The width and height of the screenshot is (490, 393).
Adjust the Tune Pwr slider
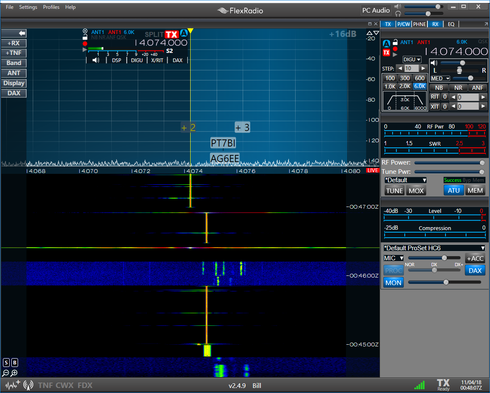(449, 172)
